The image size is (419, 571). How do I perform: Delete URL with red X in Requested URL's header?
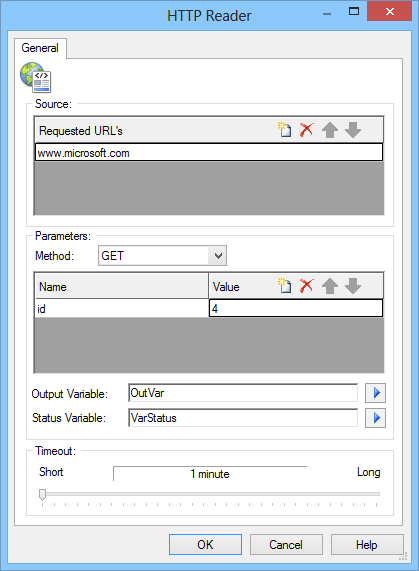tap(307, 130)
